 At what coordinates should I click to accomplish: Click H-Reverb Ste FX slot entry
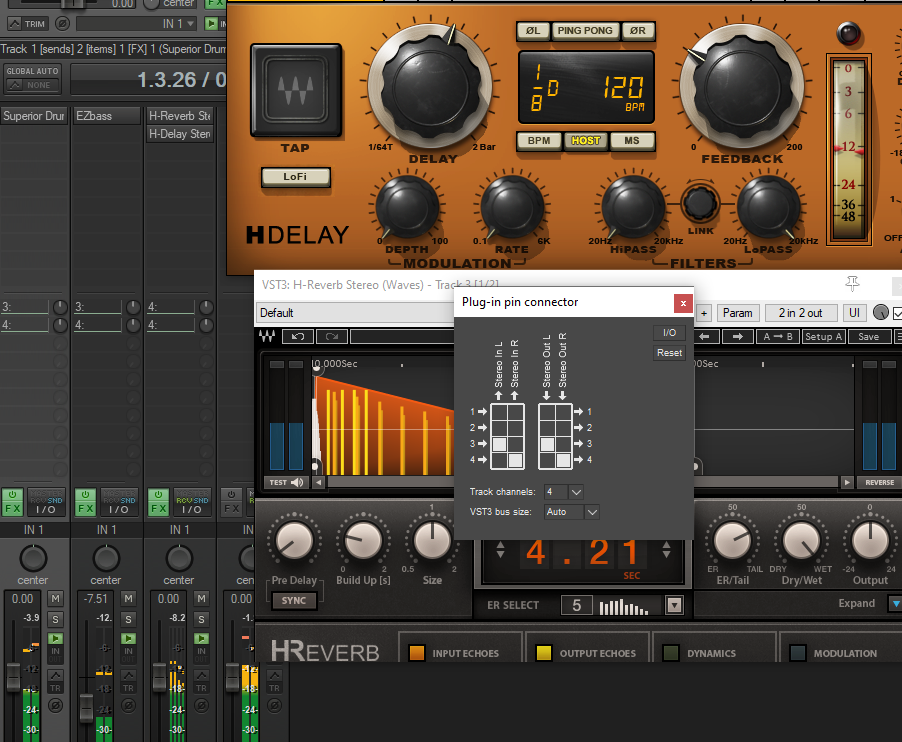click(x=179, y=116)
